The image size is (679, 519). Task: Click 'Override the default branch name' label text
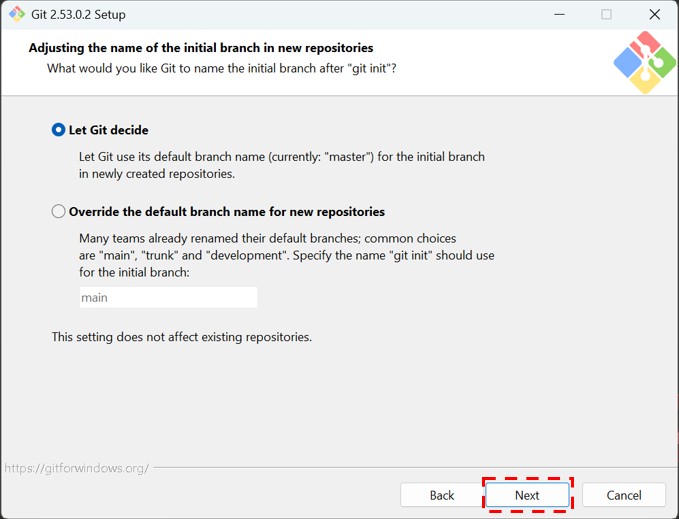[226, 212]
